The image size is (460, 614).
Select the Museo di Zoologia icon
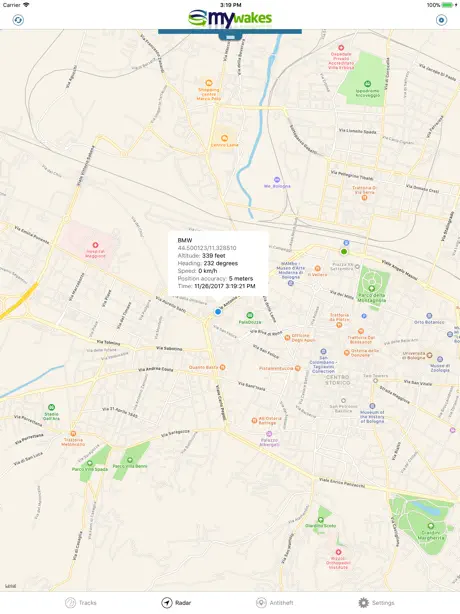(440, 359)
